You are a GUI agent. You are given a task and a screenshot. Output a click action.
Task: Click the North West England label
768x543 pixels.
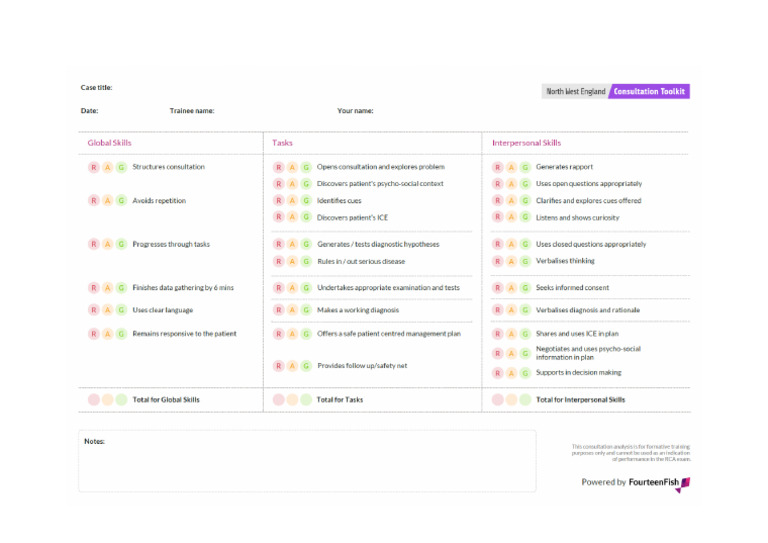pyautogui.click(x=576, y=92)
